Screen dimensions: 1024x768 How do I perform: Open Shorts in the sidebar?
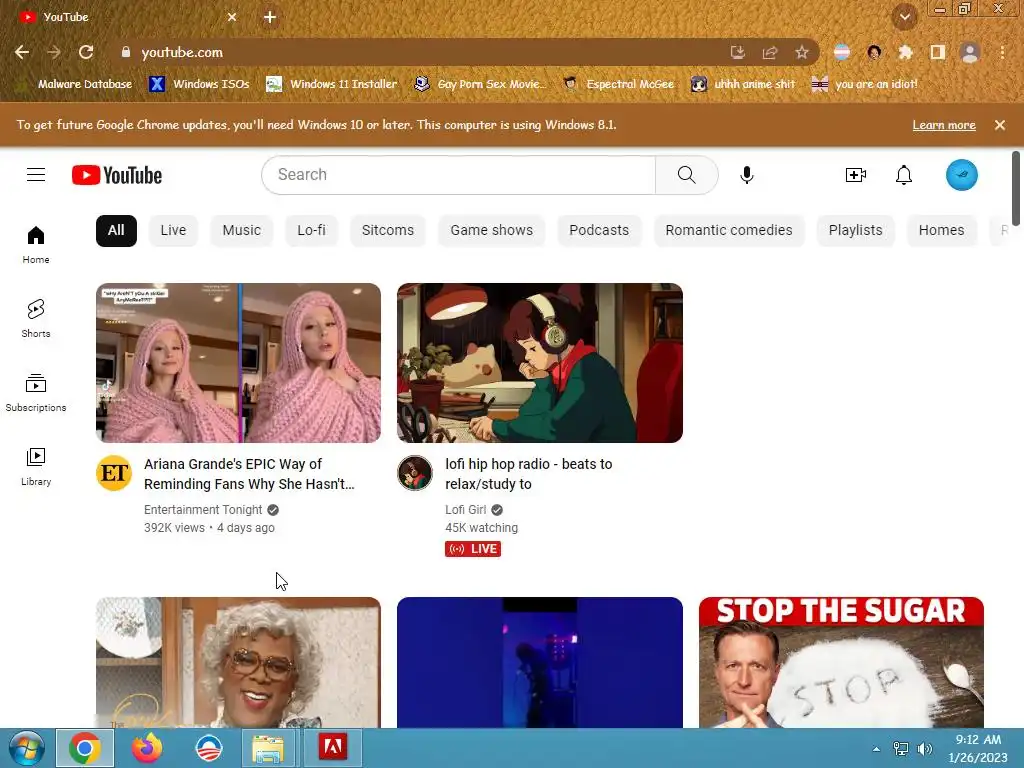tap(36, 319)
